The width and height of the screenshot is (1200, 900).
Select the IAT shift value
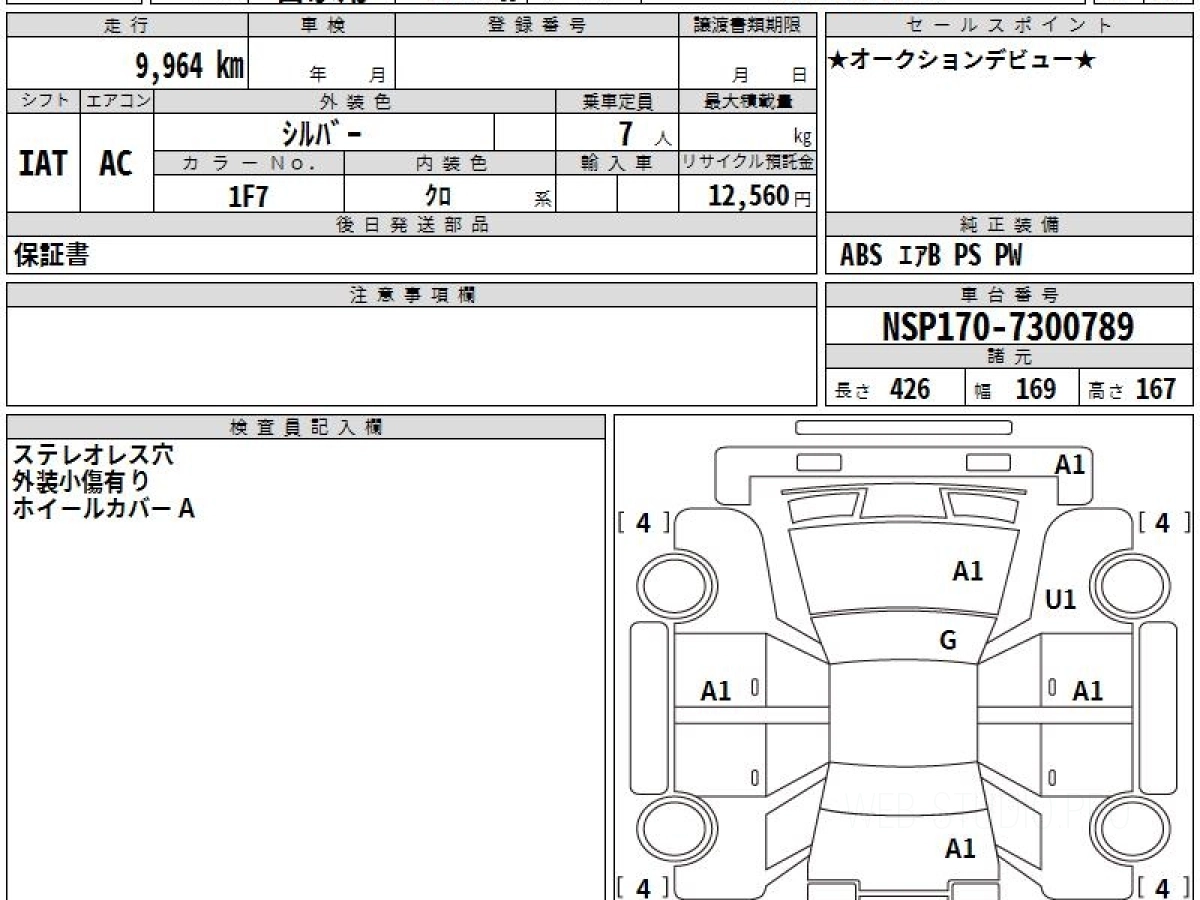pos(43,163)
